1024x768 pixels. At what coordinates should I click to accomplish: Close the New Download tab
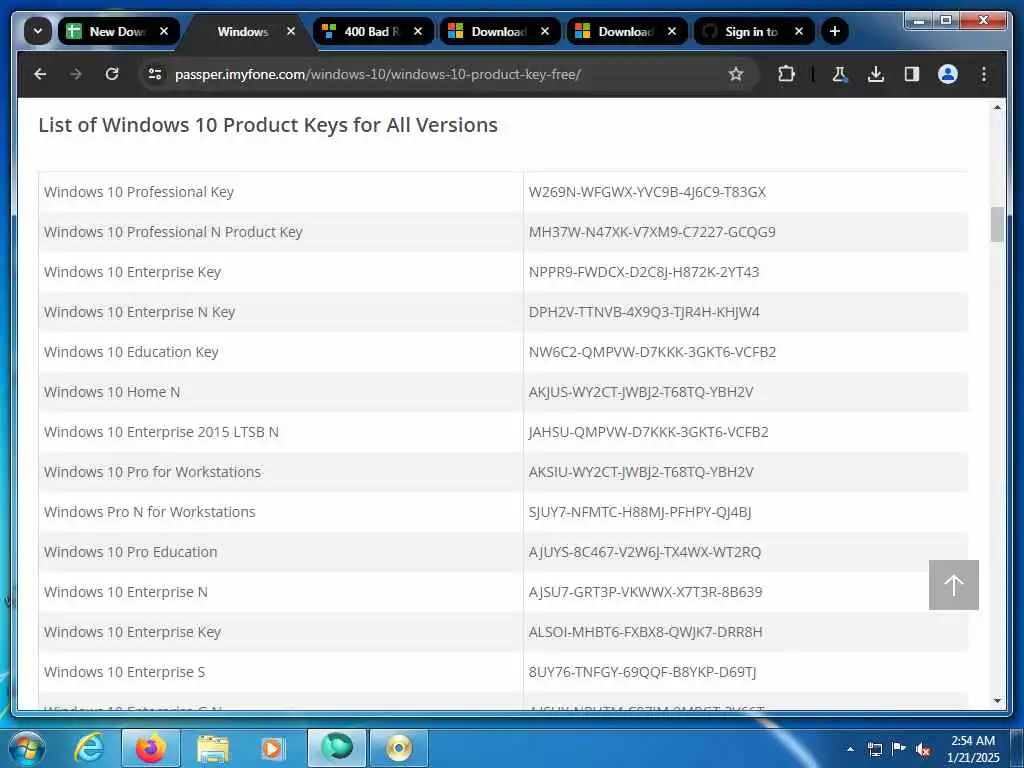[x=164, y=31]
